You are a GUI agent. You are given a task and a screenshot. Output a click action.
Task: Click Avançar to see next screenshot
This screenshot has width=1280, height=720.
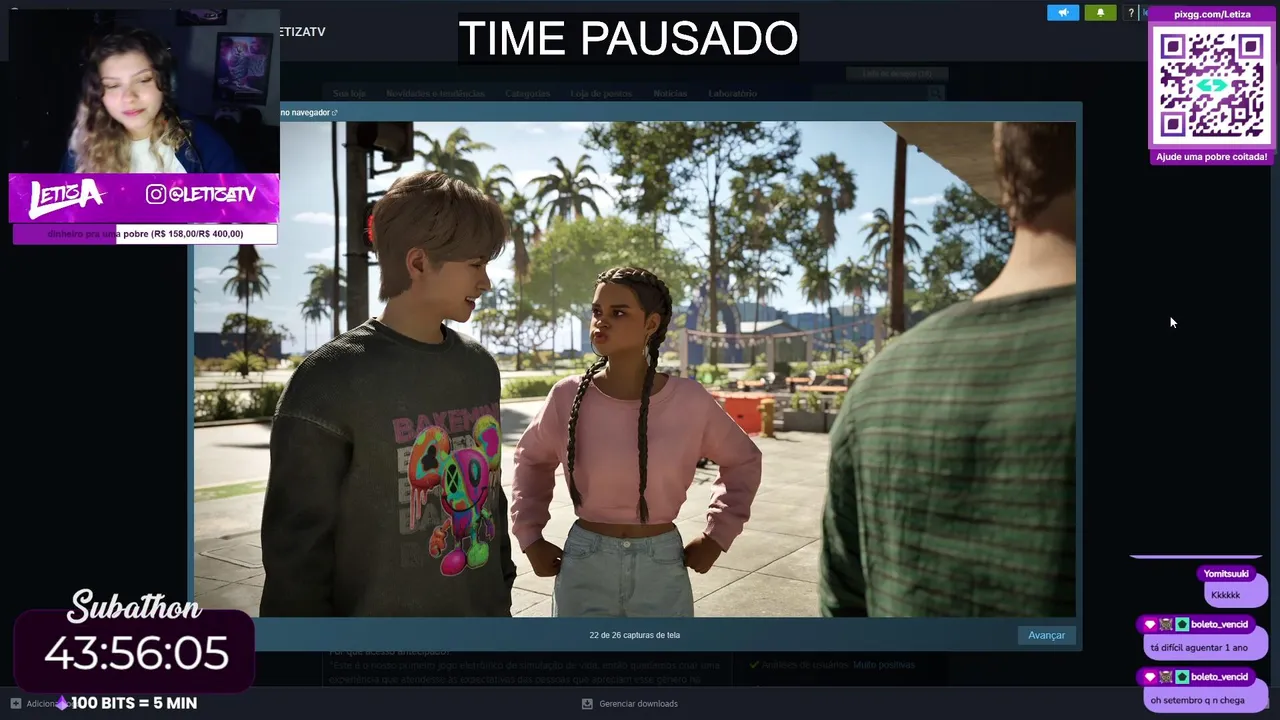[x=1046, y=635]
